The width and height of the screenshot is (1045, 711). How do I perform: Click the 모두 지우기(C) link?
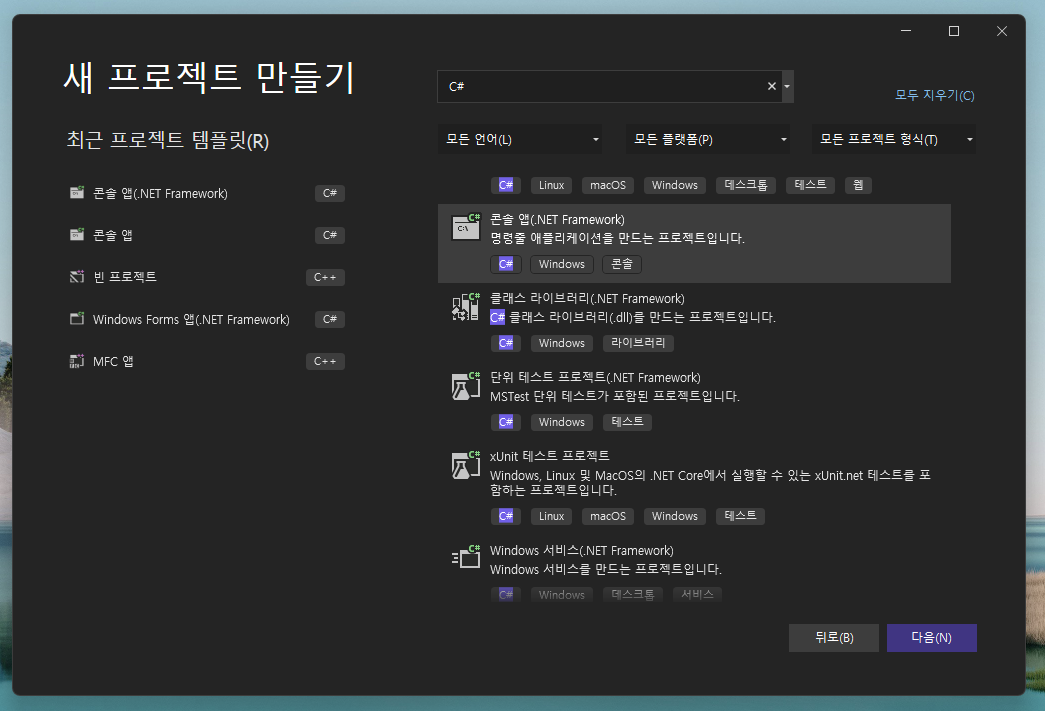coord(934,95)
